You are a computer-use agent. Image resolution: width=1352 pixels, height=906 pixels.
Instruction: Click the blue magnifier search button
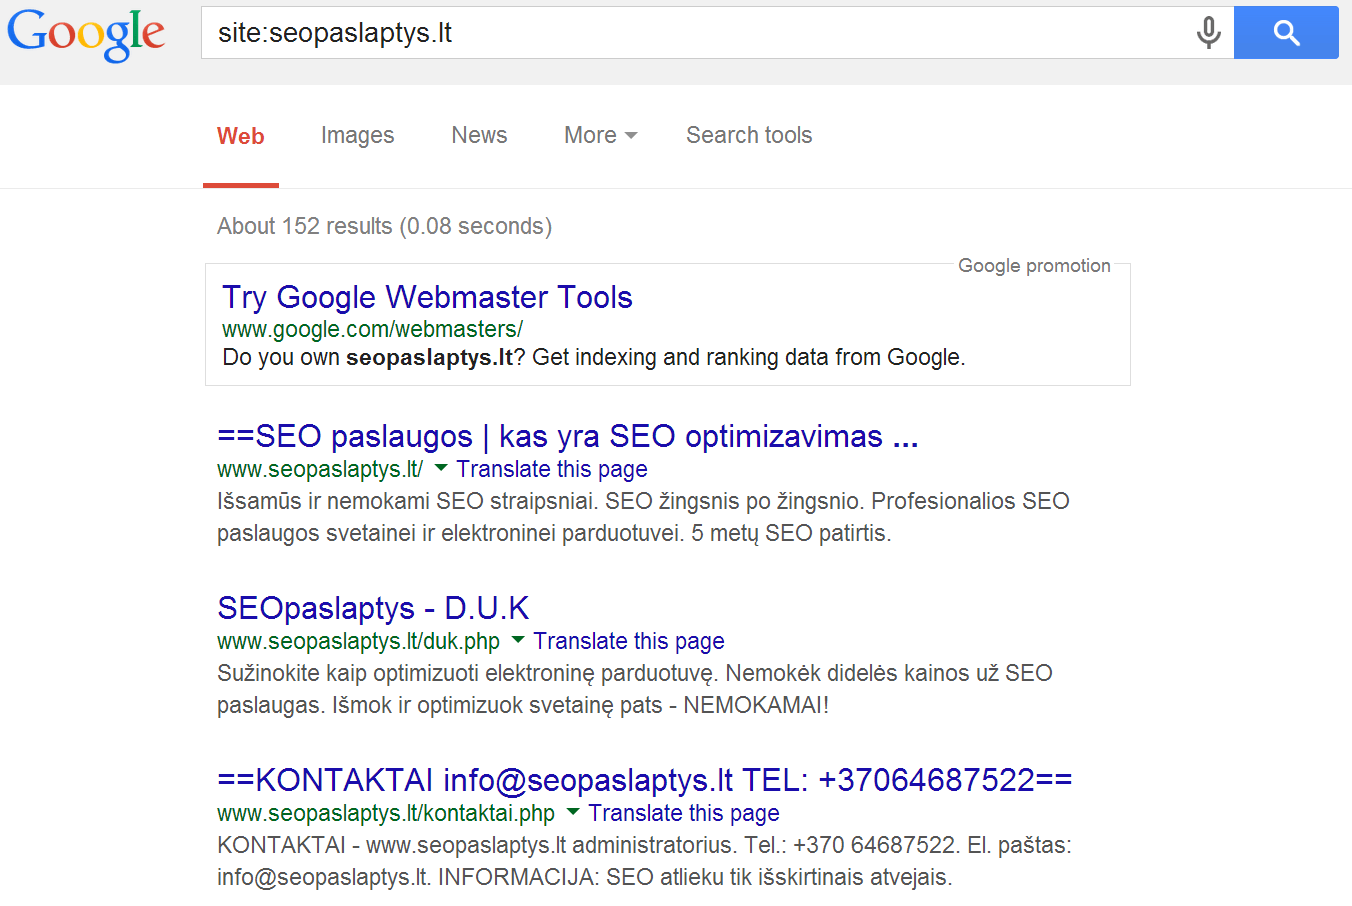tap(1286, 33)
